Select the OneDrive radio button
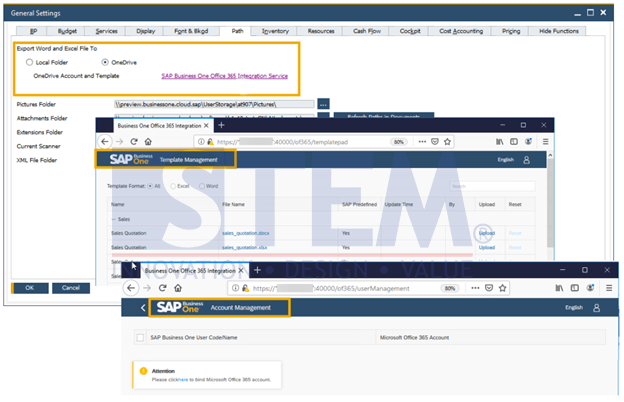 click(105, 62)
